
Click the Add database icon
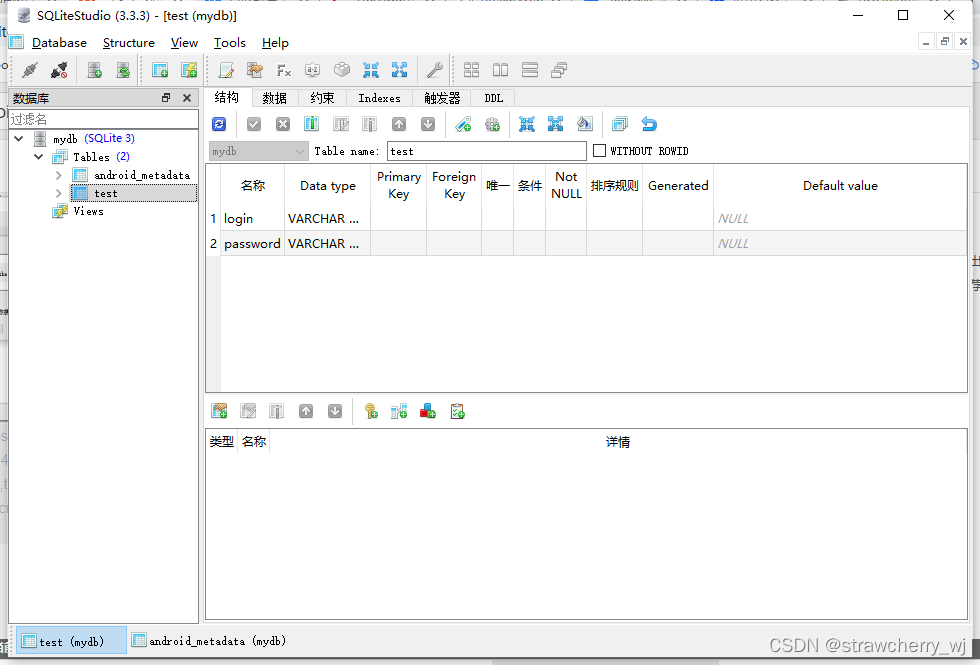(94, 70)
